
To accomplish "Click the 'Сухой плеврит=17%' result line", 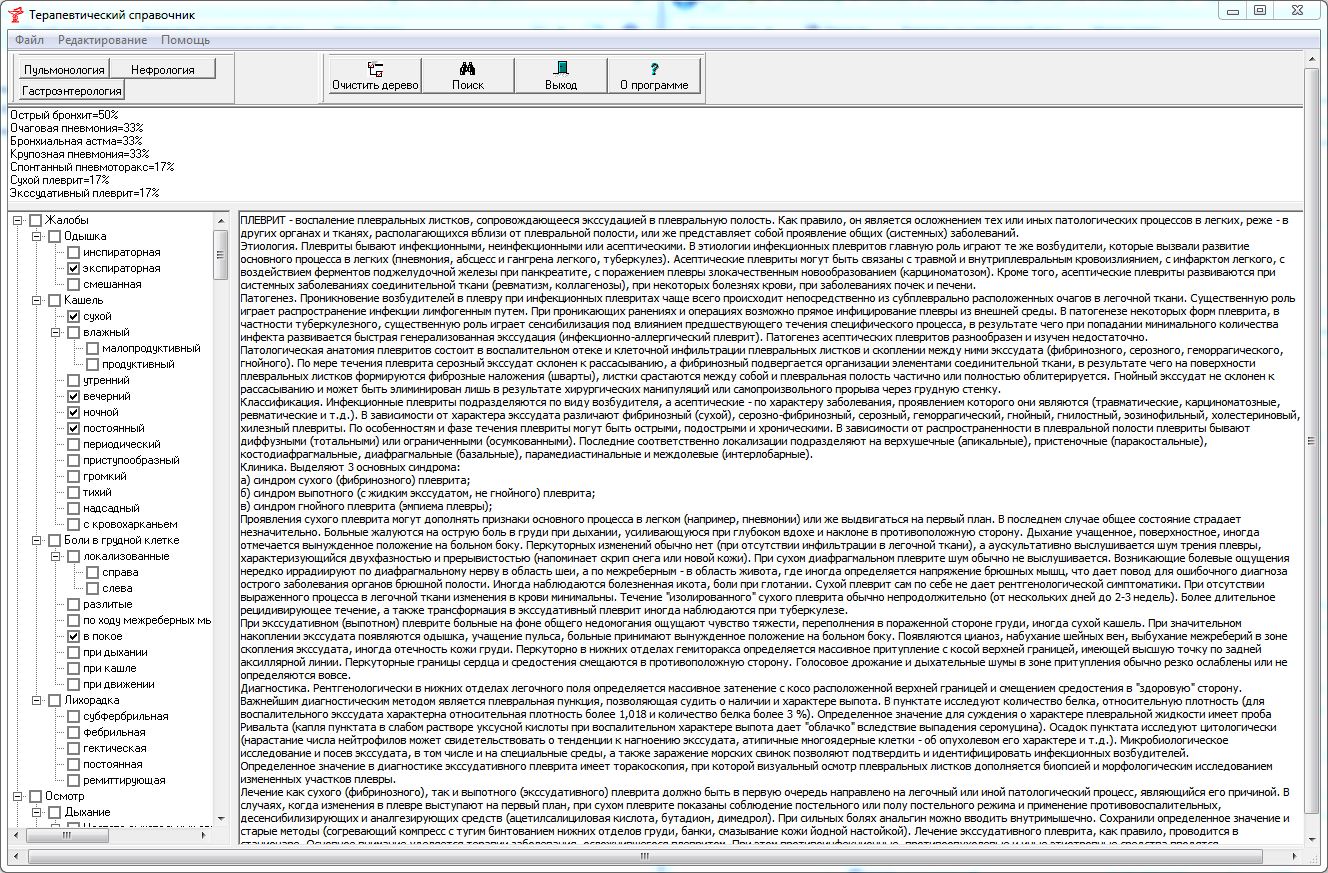I will pyautogui.click(x=60, y=181).
